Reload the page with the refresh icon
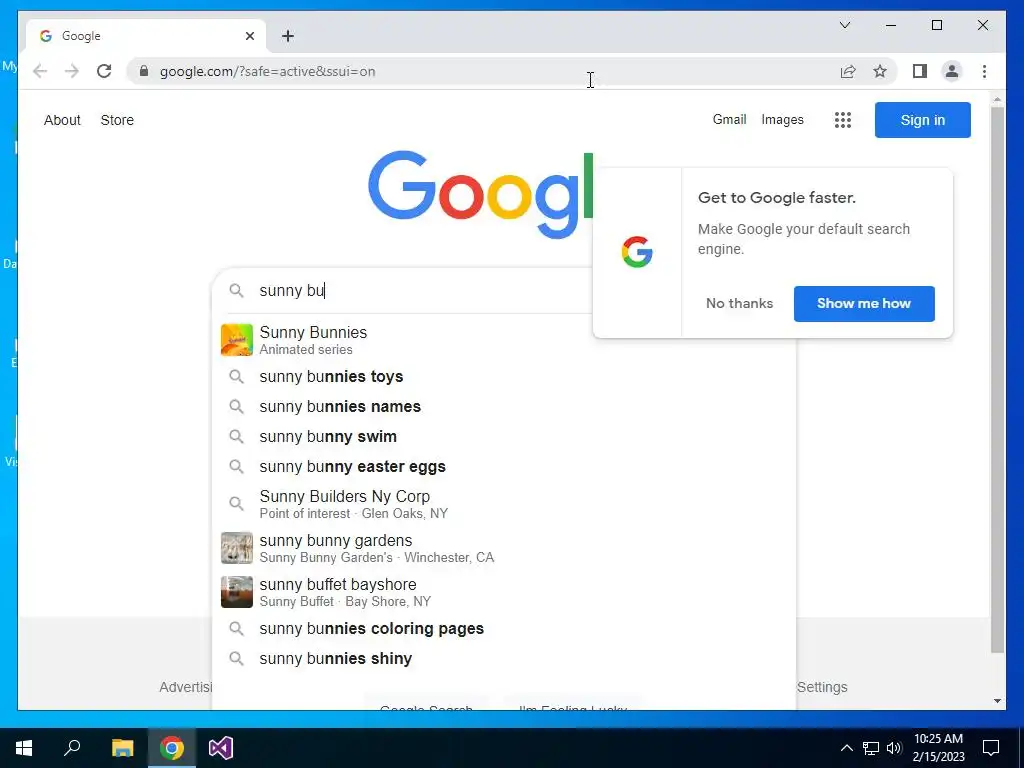Image resolution: width=1024 pixels, height=768 pixels. point(104,71)
